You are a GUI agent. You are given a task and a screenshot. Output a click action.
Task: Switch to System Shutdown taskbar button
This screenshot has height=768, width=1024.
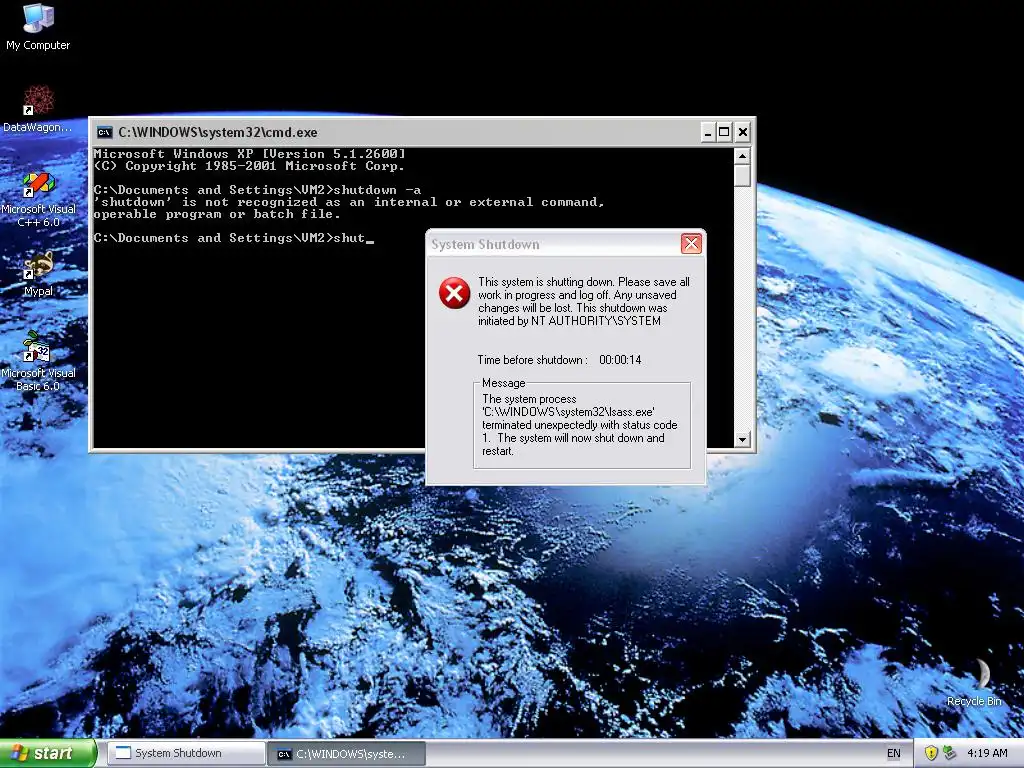click(186, 753)
